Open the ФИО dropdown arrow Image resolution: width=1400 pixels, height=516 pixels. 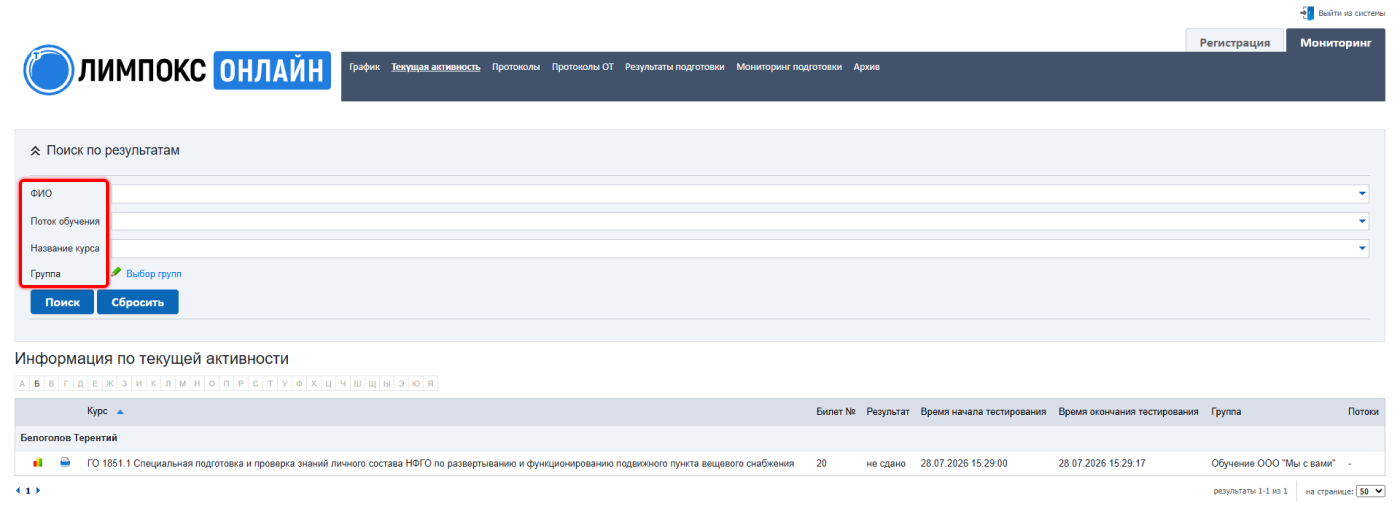[1362, 194]
